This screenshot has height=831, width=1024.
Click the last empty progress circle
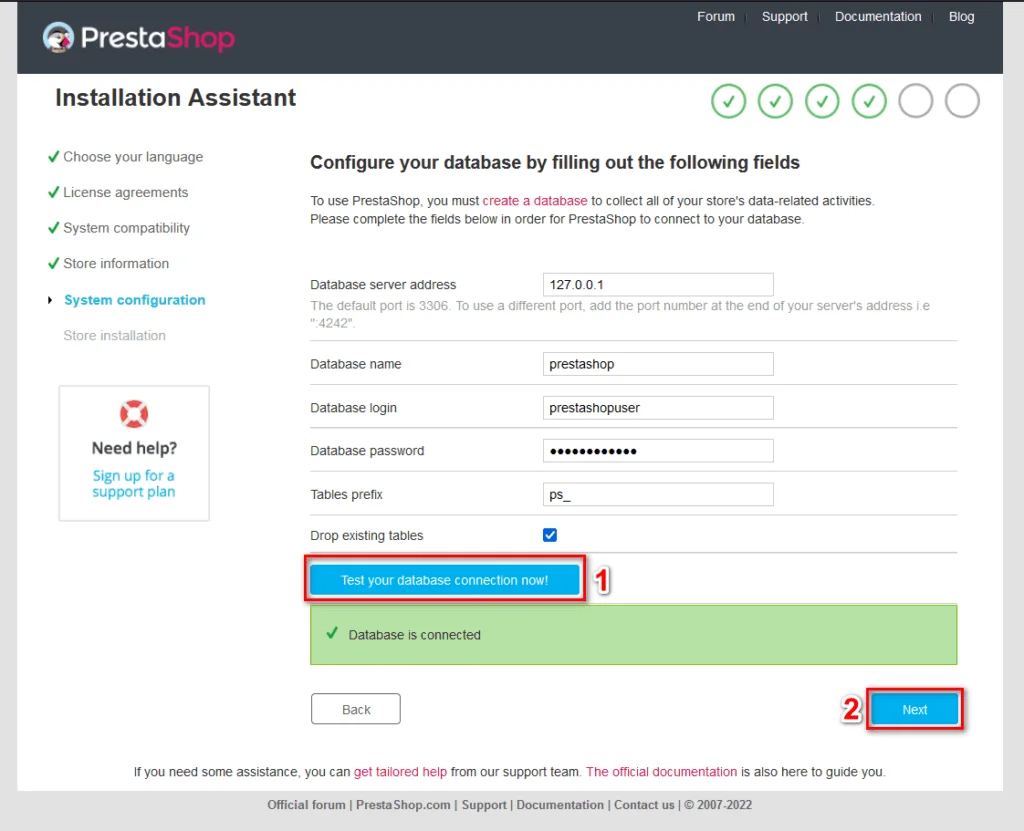point(963,101)
